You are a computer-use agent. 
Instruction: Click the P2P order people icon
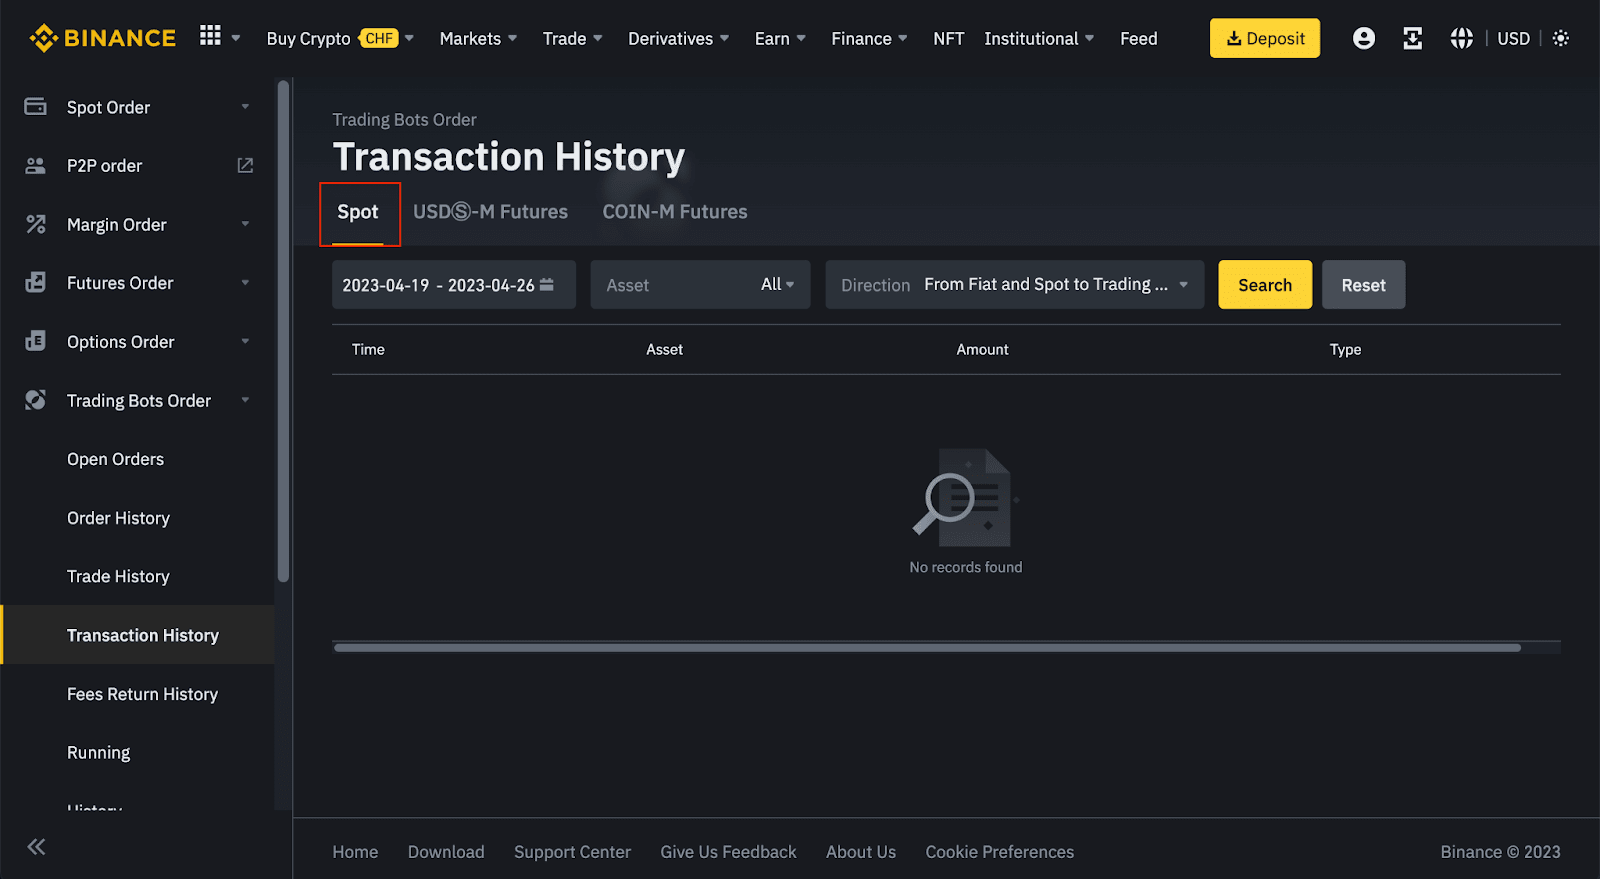click(36, 165)
